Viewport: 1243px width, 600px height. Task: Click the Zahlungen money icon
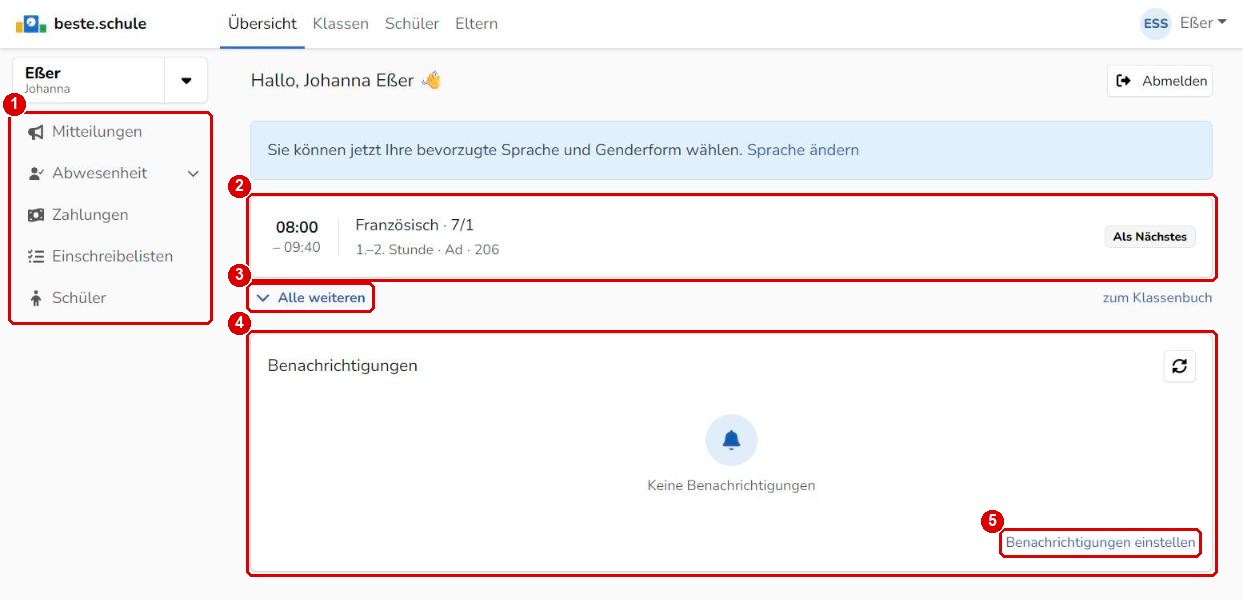coord(36,215)
